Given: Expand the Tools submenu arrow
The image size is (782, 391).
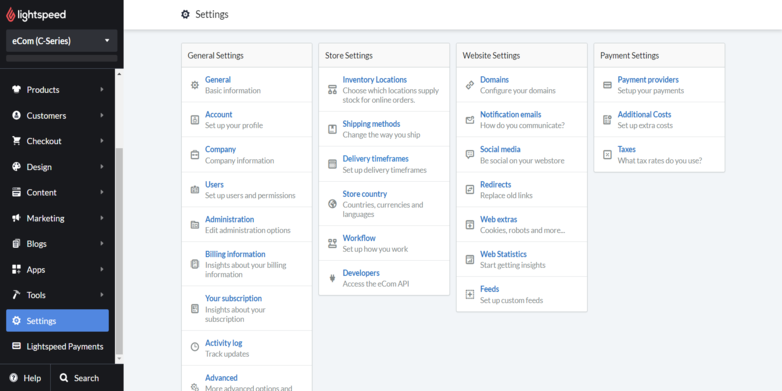Looking at the screenshot, I should [102, 295].
